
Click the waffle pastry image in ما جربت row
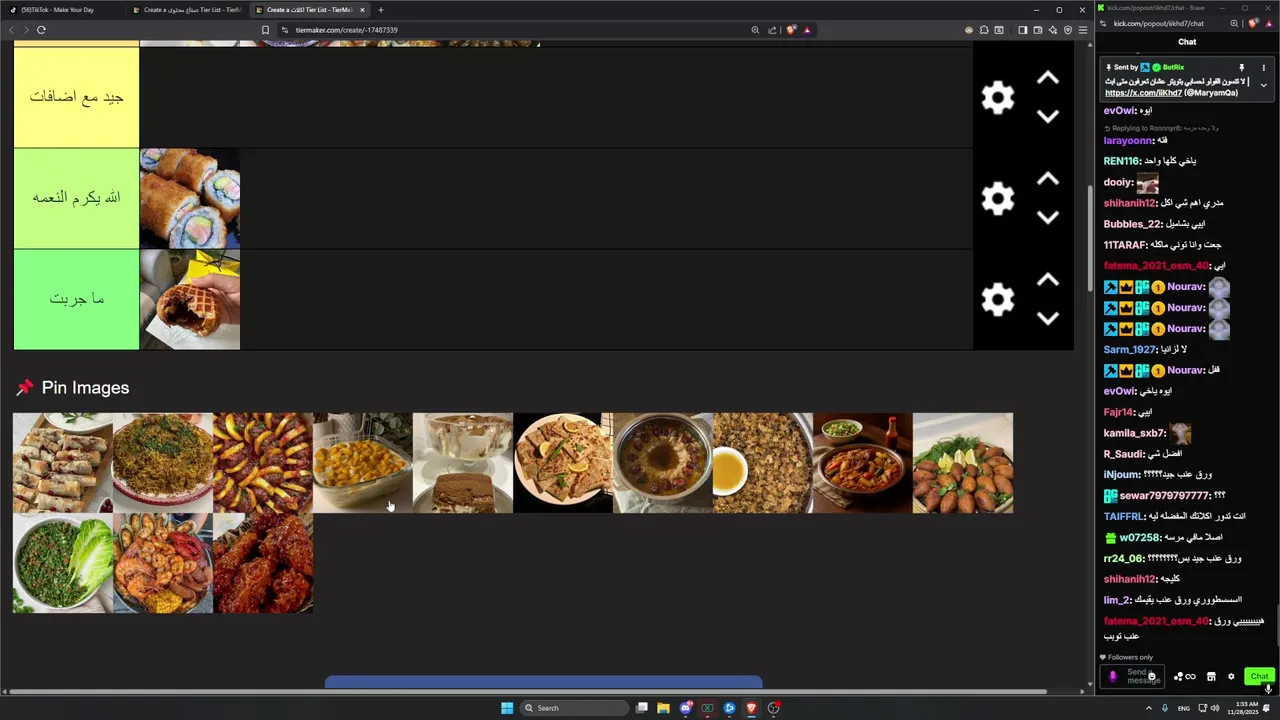pyautogui.click(x=190, y=299)
